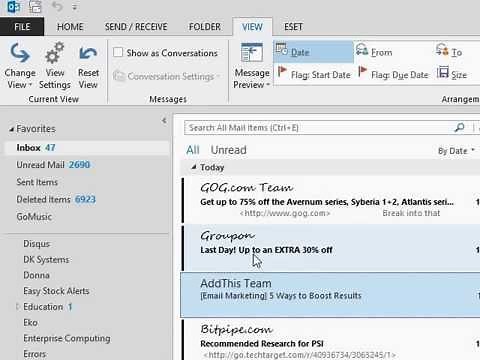480x360 pixels.
Task: Open the Change View gallery
Action: (20, 66)
